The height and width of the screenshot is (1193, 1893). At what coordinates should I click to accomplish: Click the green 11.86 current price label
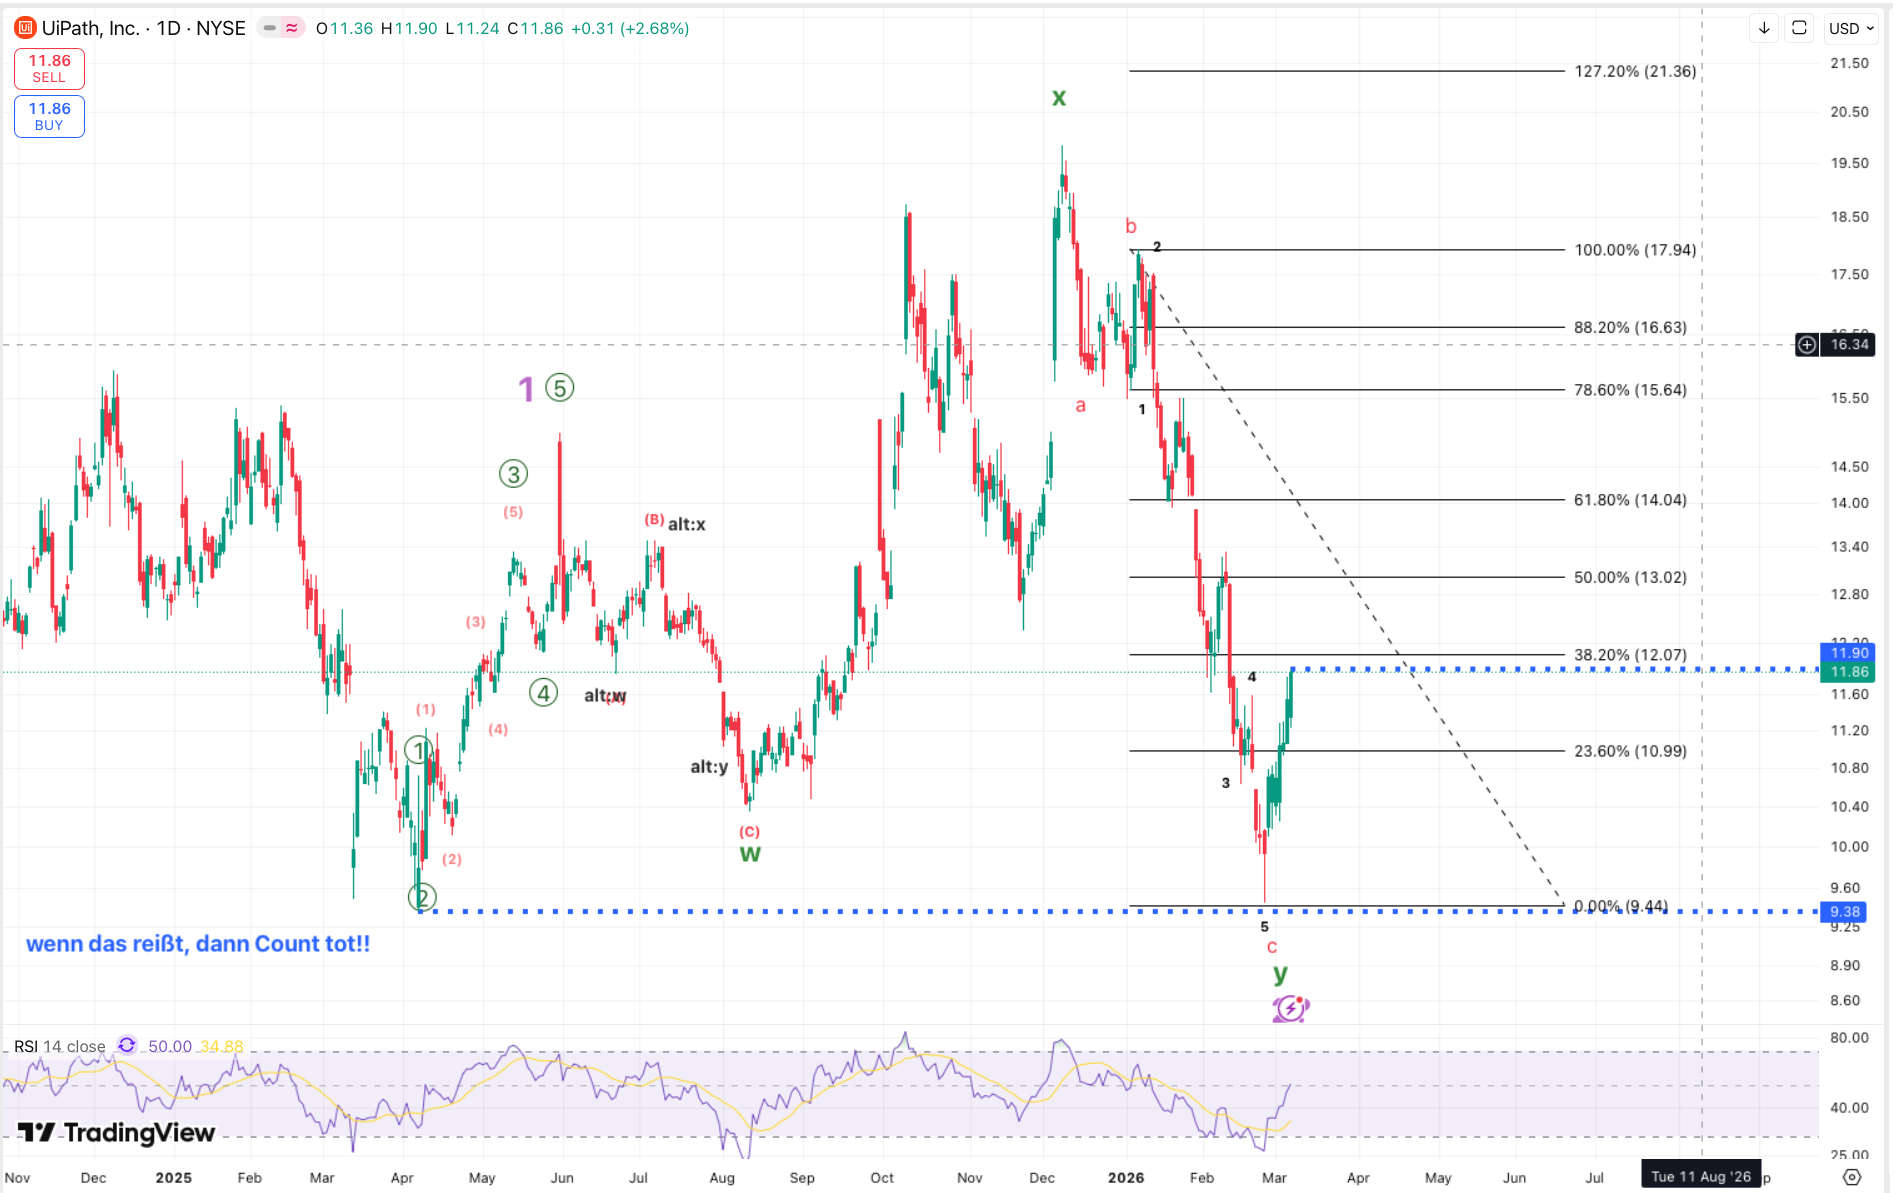pyautogui.click(x=1849, y=672)
